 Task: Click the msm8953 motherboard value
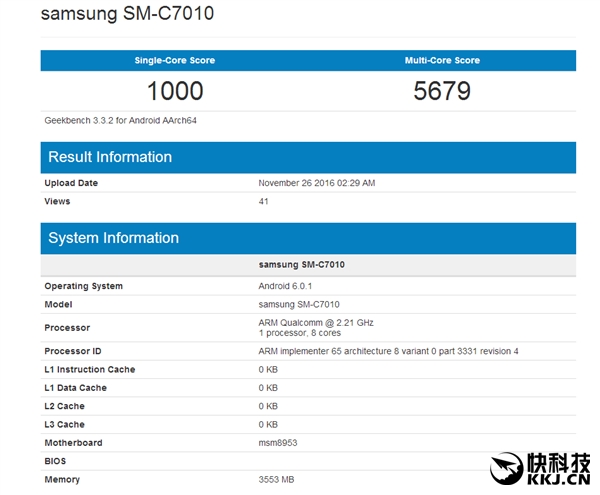pos(280,443)
